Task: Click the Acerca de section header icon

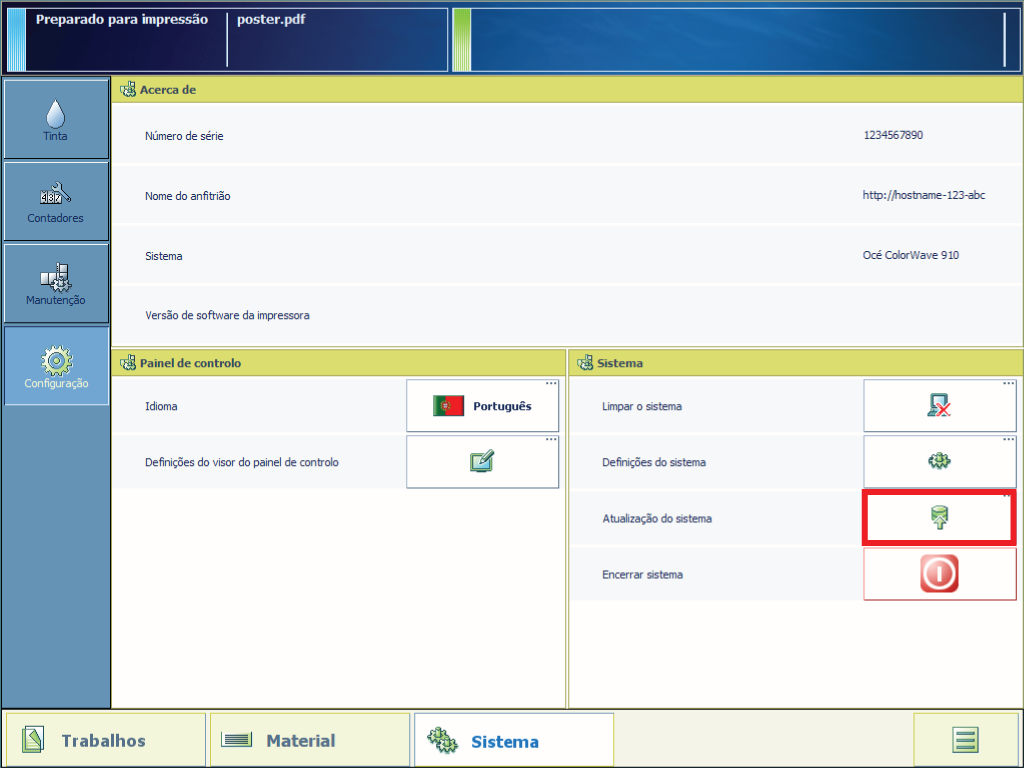Action: [x=127, y=89]
